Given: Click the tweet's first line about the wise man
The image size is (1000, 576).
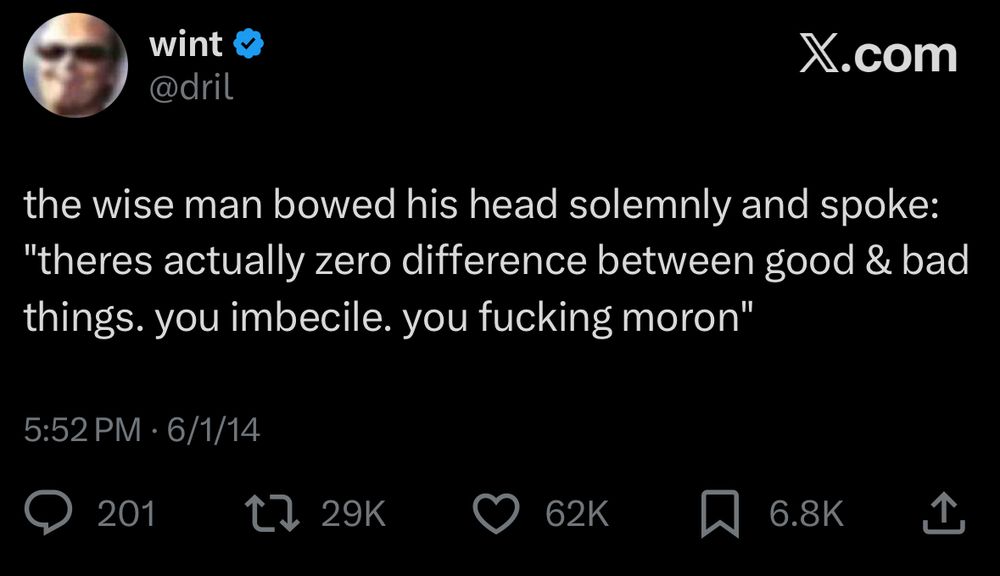Looking at the screenshot, I should 480,205.
